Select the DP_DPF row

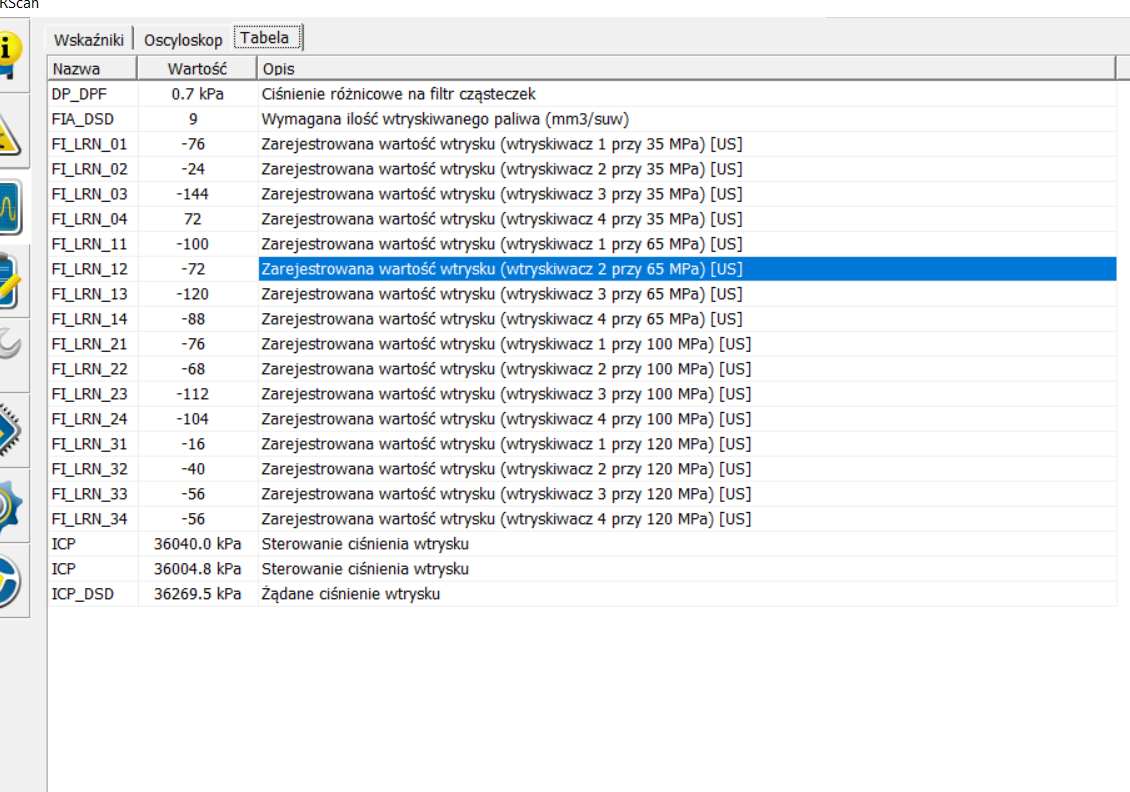(90, 94)
